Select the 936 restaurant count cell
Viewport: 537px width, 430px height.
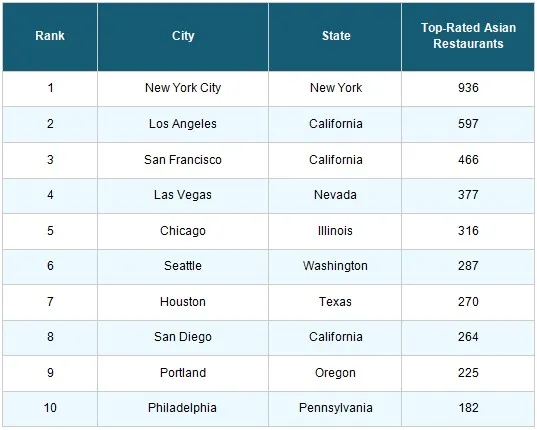(468, 88)
